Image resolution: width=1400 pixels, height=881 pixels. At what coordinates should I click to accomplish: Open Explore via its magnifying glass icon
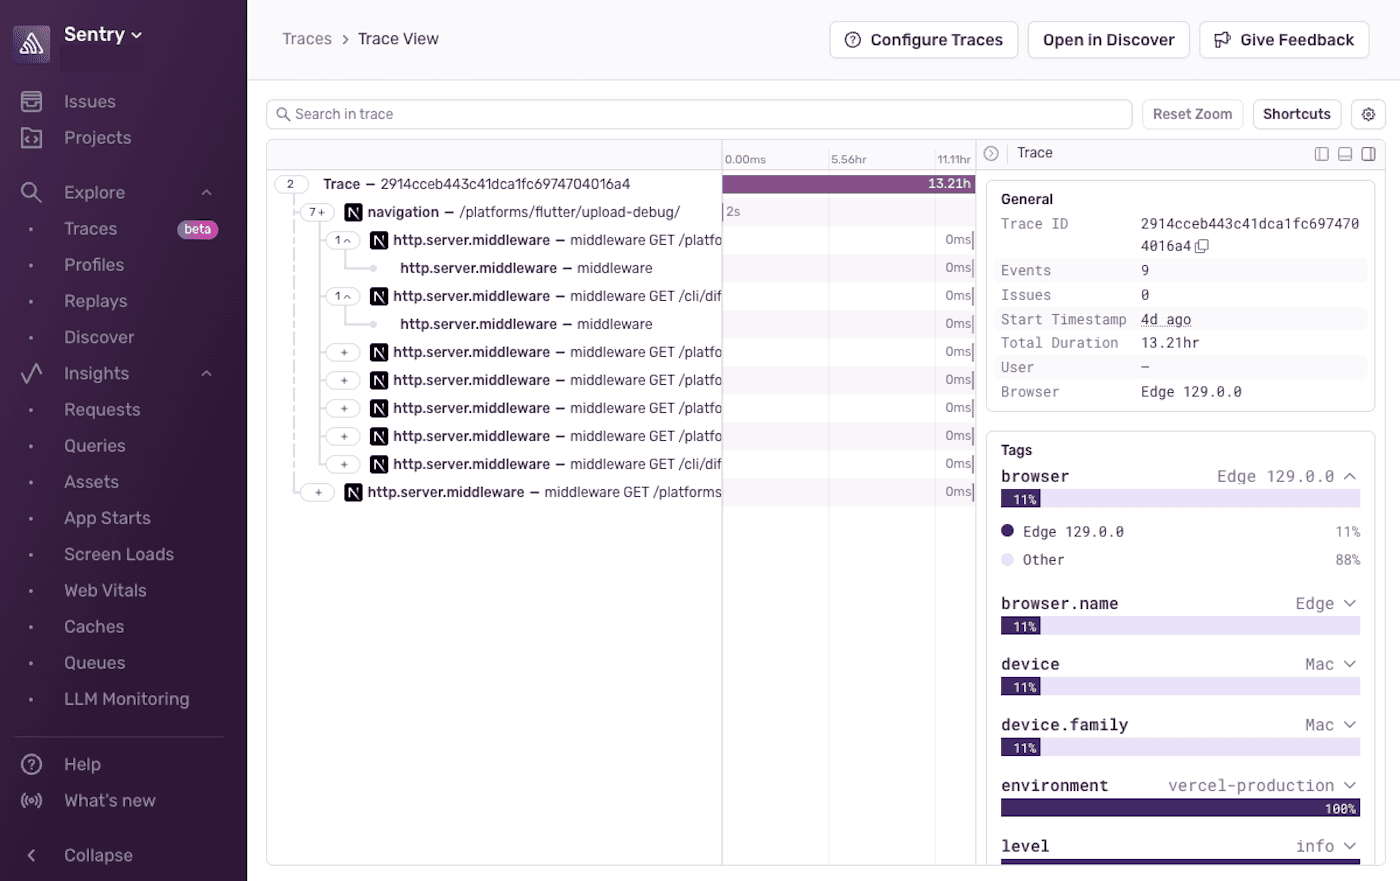(33, 192)
